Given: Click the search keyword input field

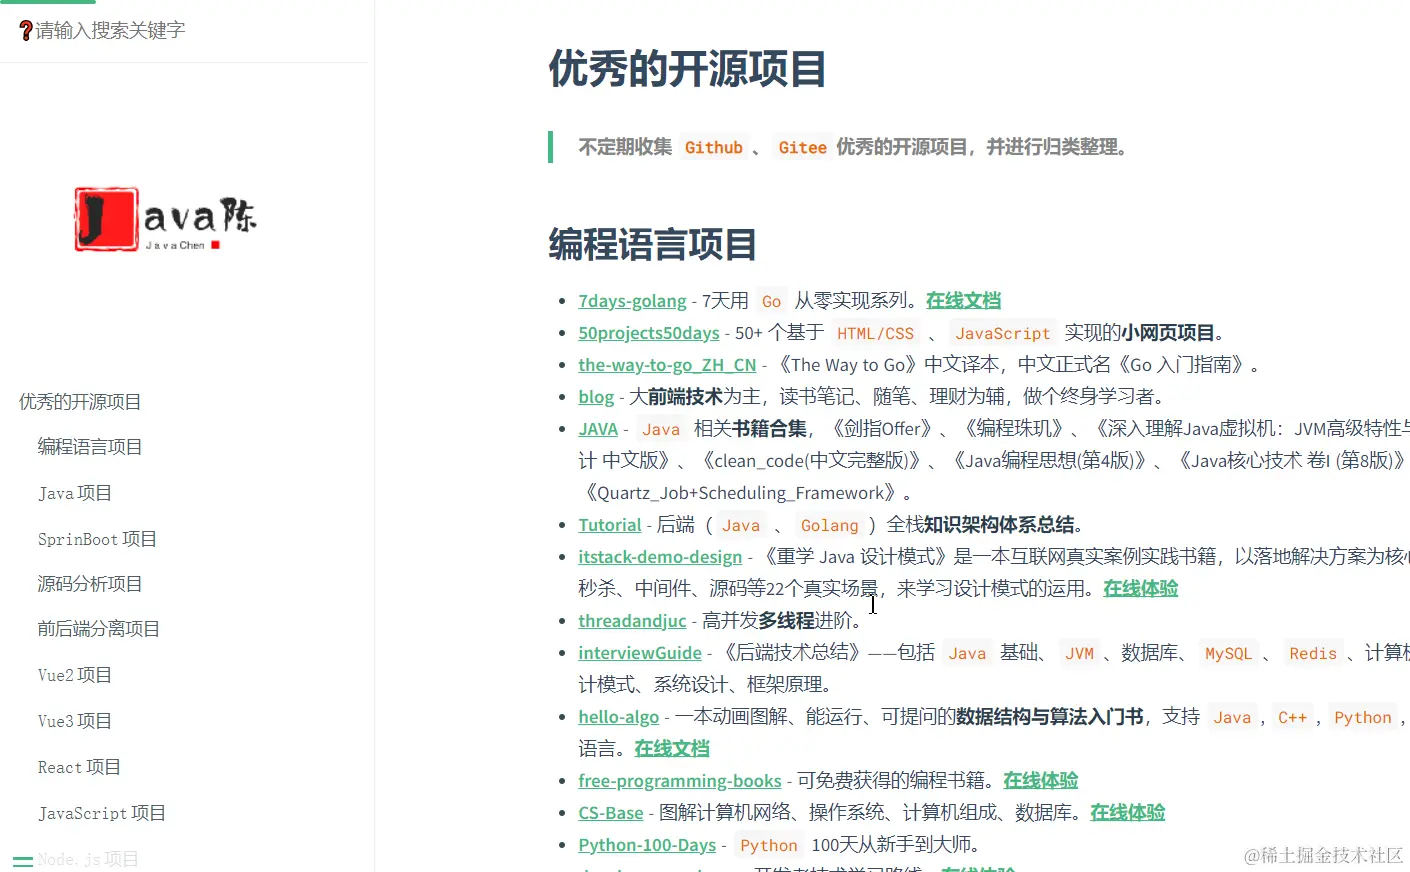Looking at the screenshot, I should pyautogui.click(x=185, y=31).
